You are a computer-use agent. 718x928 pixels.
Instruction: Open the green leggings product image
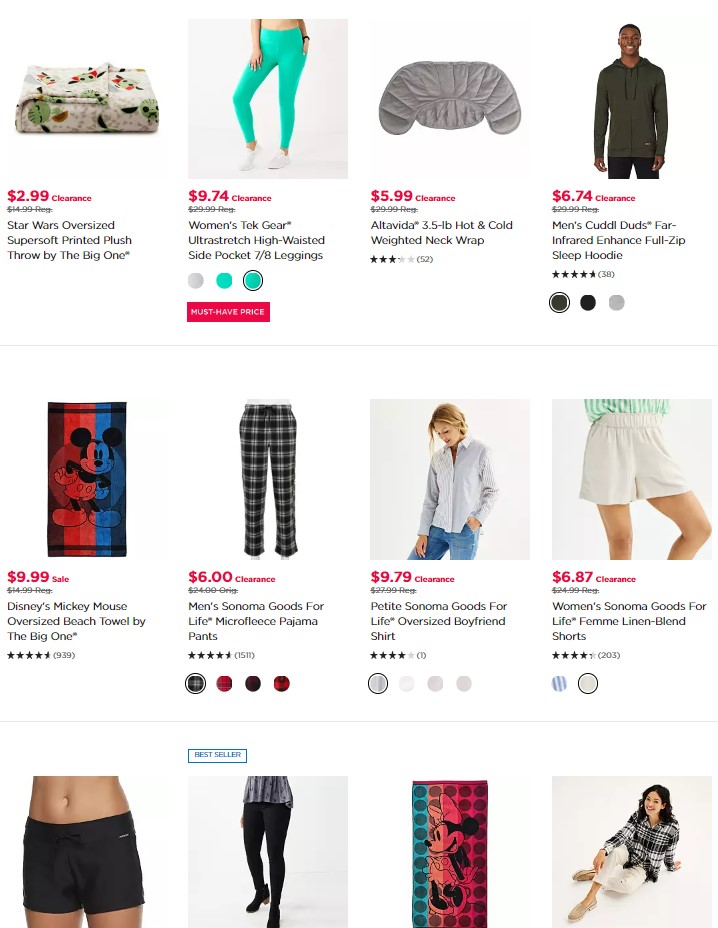click(268, 99)
